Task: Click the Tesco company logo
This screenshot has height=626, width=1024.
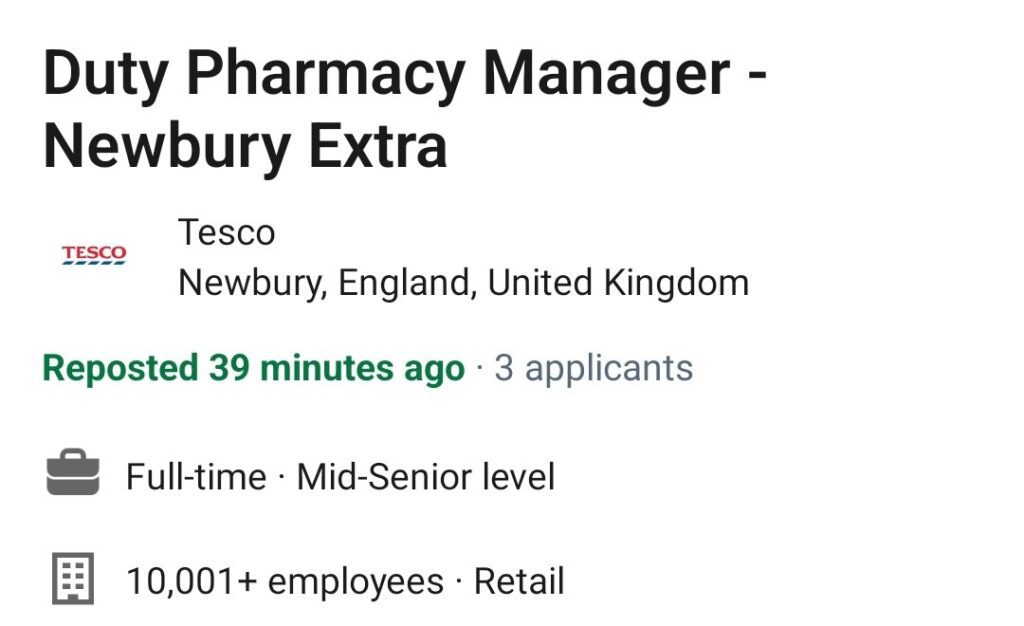Action: point(94,255)
